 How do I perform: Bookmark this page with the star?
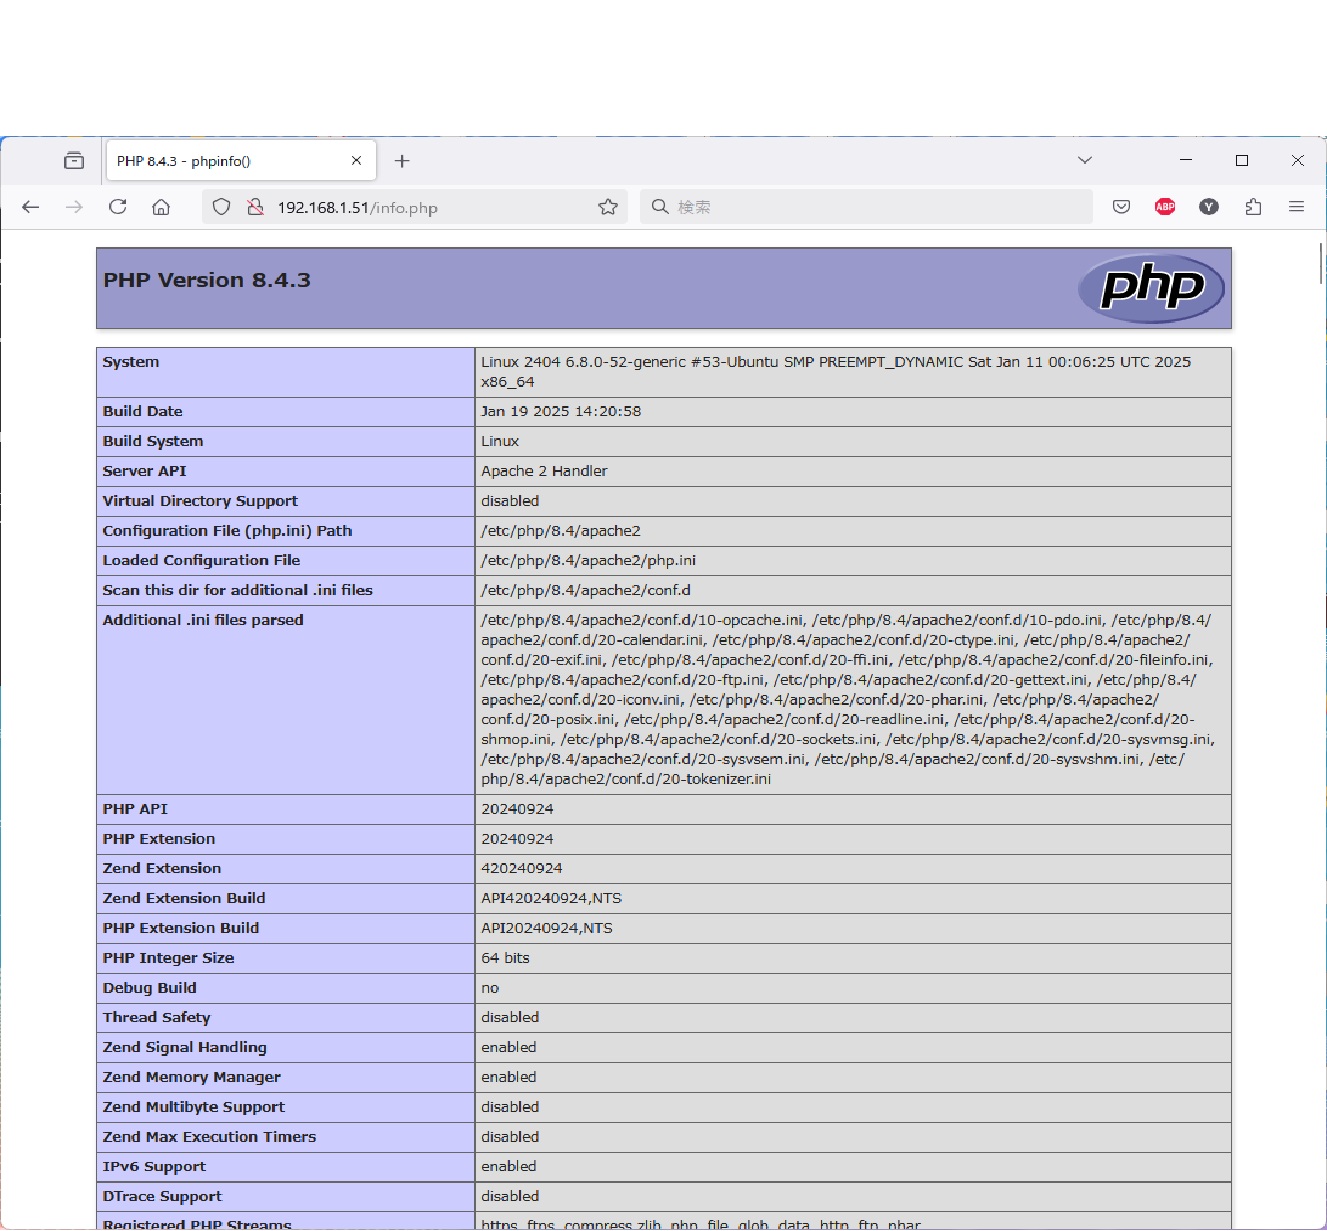(607, 207)
